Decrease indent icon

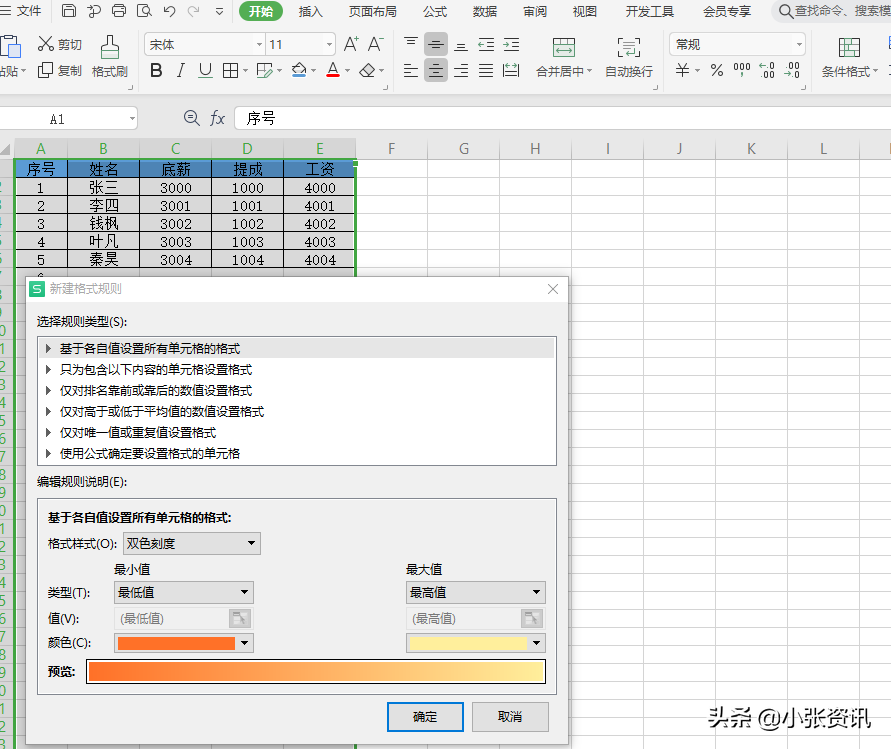[x=486, y=44]
